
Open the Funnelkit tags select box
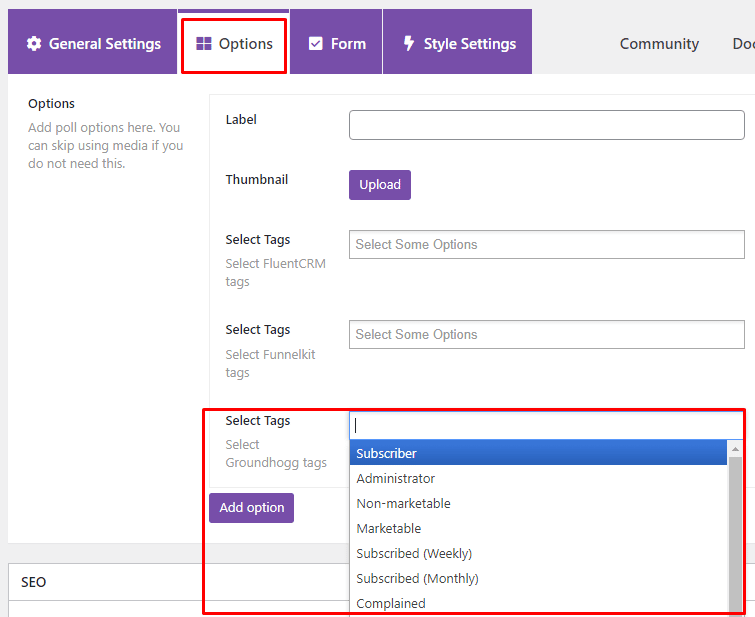547,335
